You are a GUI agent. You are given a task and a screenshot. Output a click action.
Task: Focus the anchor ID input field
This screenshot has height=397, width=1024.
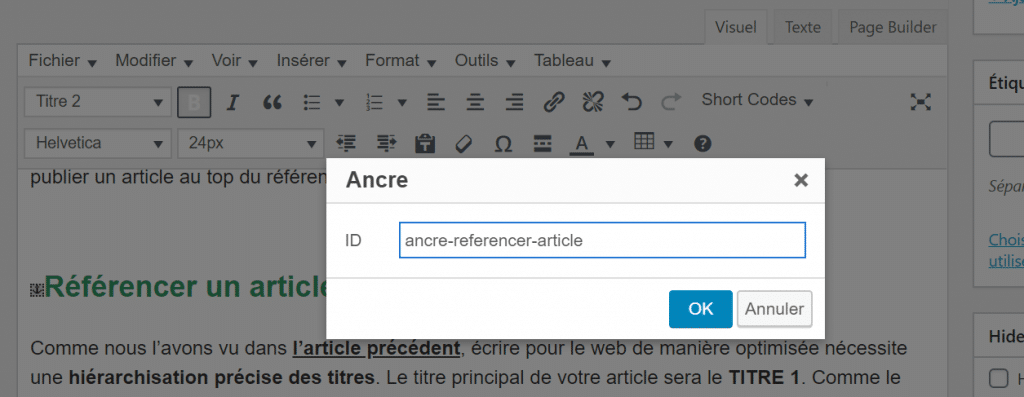pyautogui.click(x=602, y=240)
